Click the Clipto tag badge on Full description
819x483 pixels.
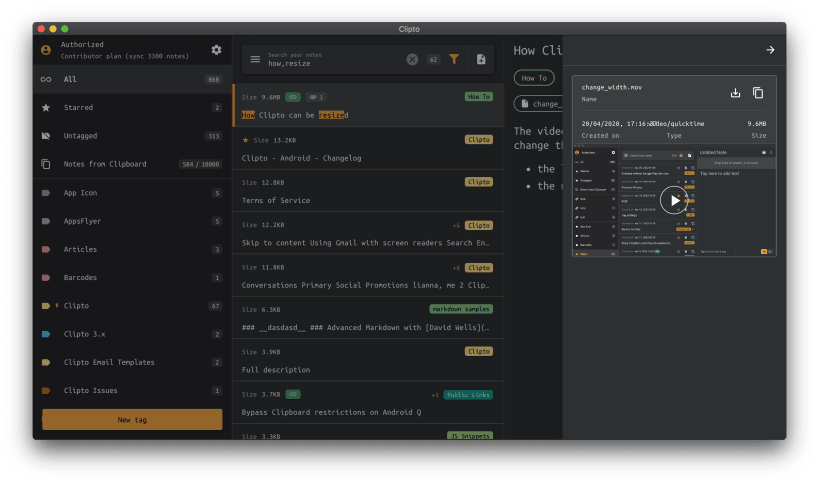(478, 351)
